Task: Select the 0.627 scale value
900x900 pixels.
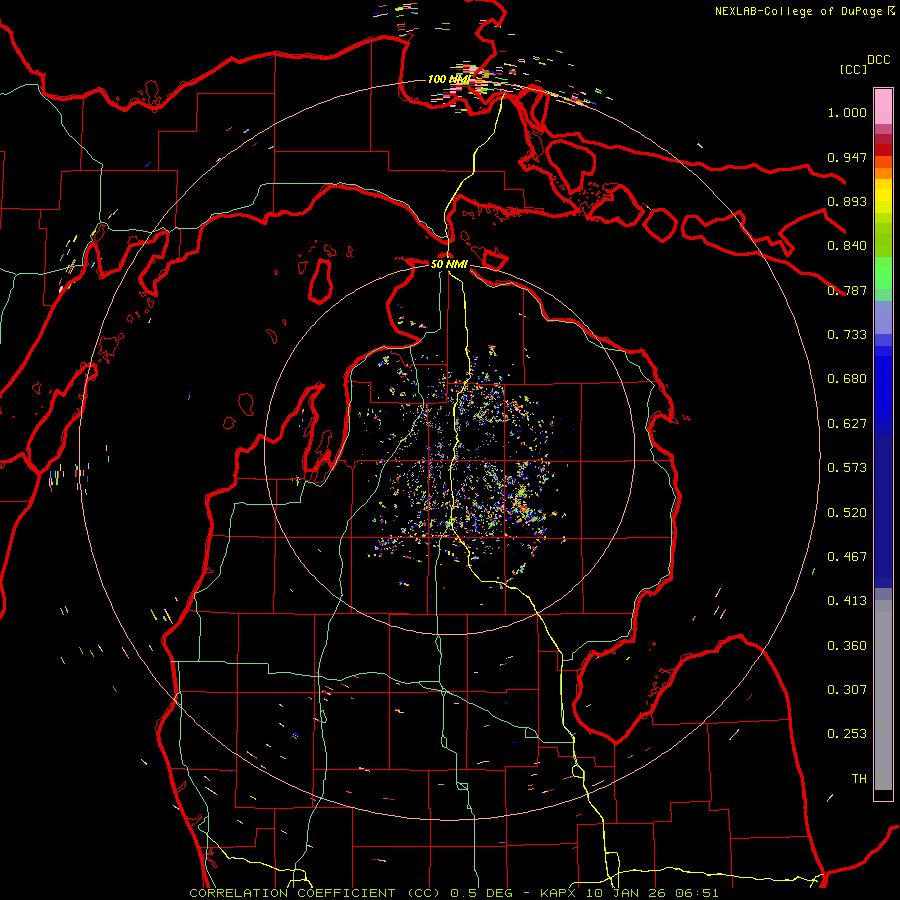Action: pos(847,424)
